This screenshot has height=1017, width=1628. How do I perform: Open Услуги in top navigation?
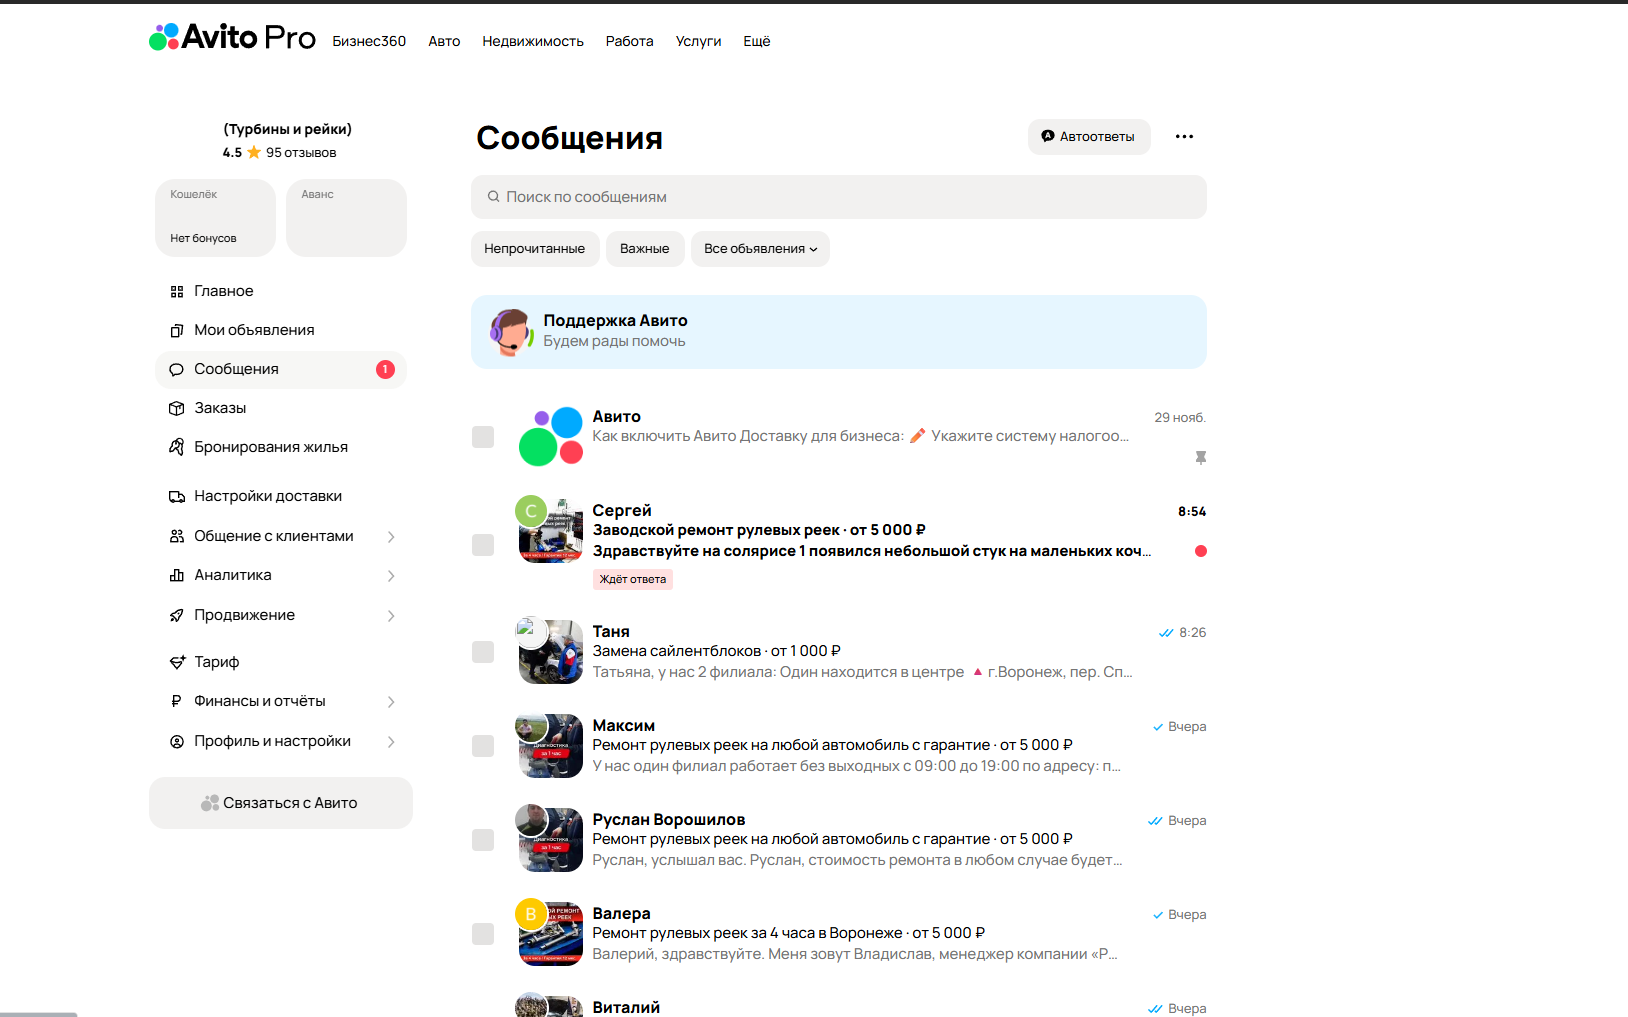pos(698,41)
